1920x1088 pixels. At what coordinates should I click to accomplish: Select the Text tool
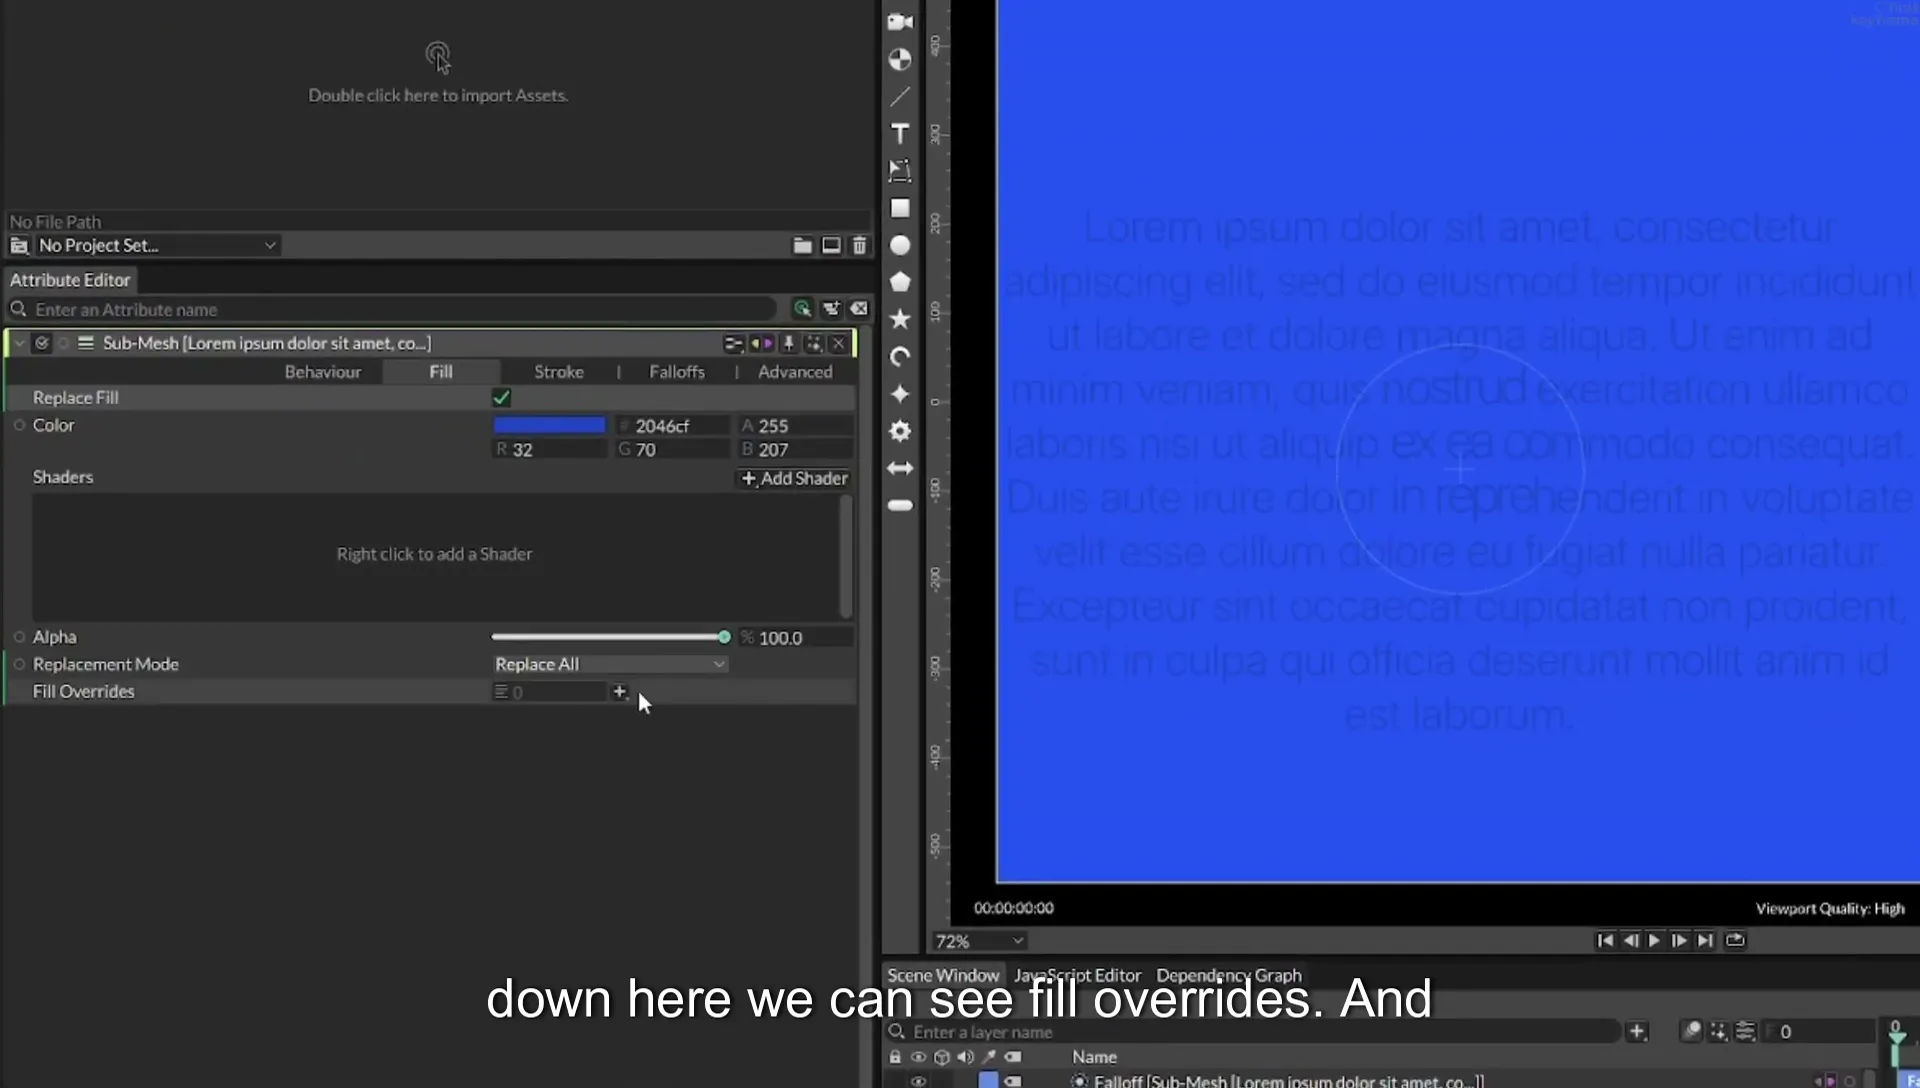click(x=900, y=133)
